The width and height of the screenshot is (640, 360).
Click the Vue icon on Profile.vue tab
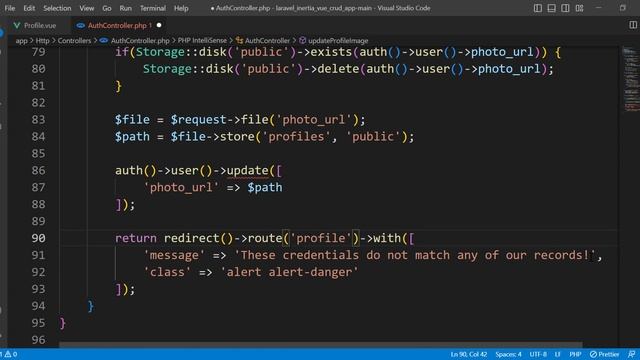(x=17, y=25)
